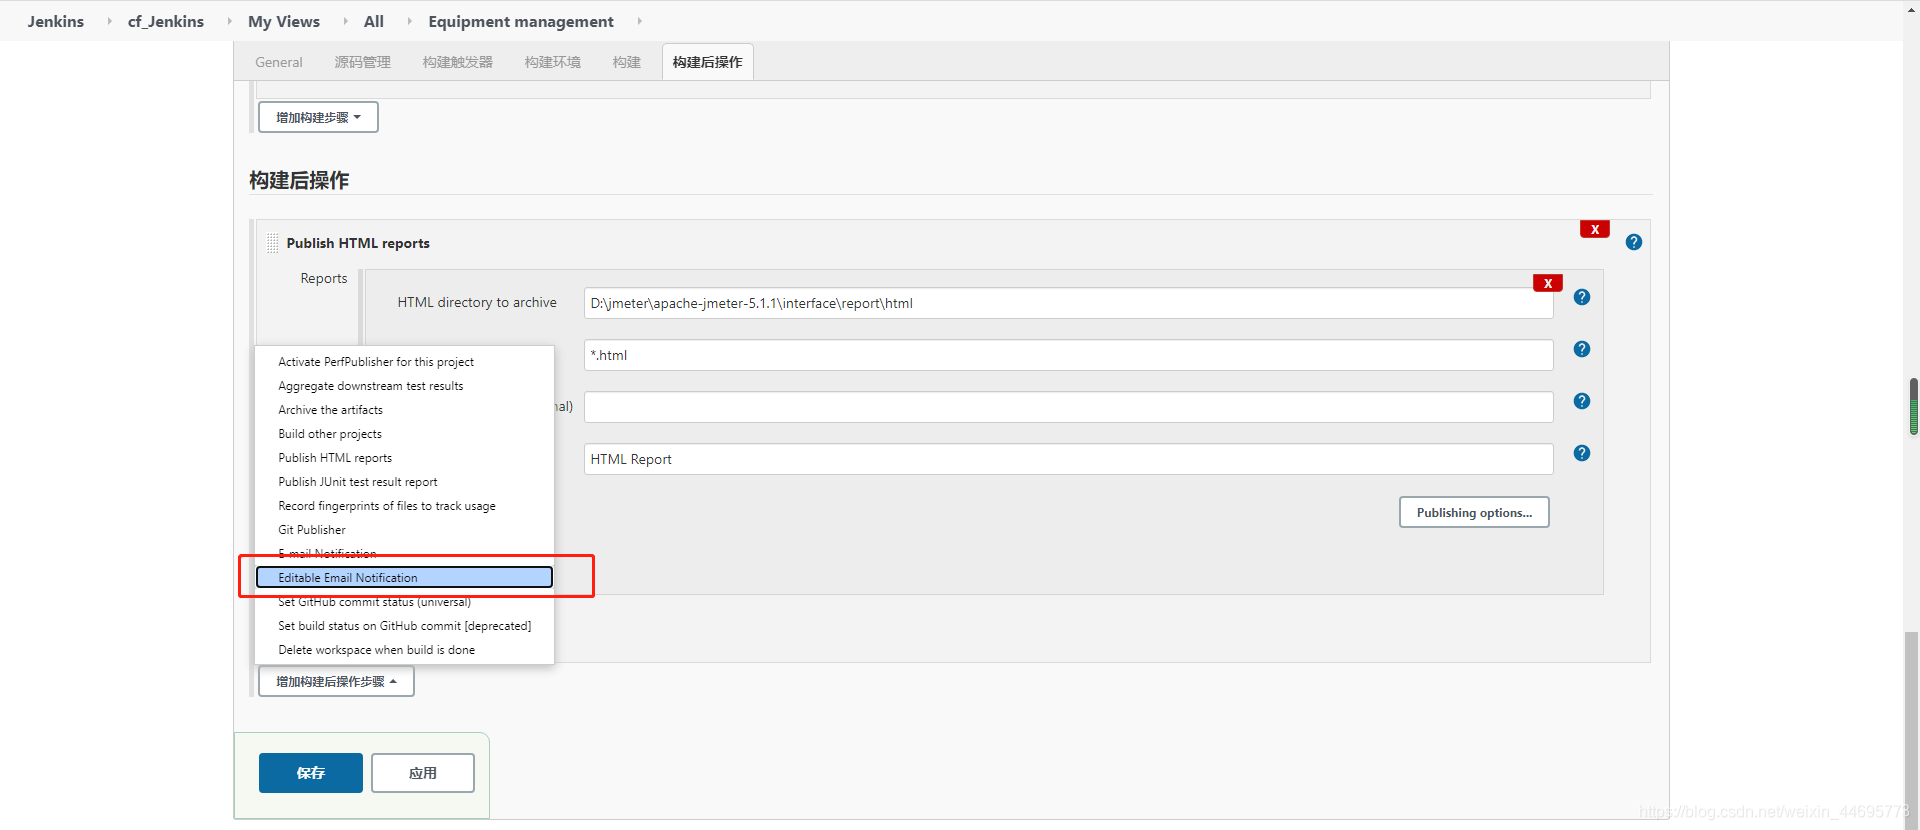Choose Publish JUnit test result report

pyautogui.click(x=404, y=482)
